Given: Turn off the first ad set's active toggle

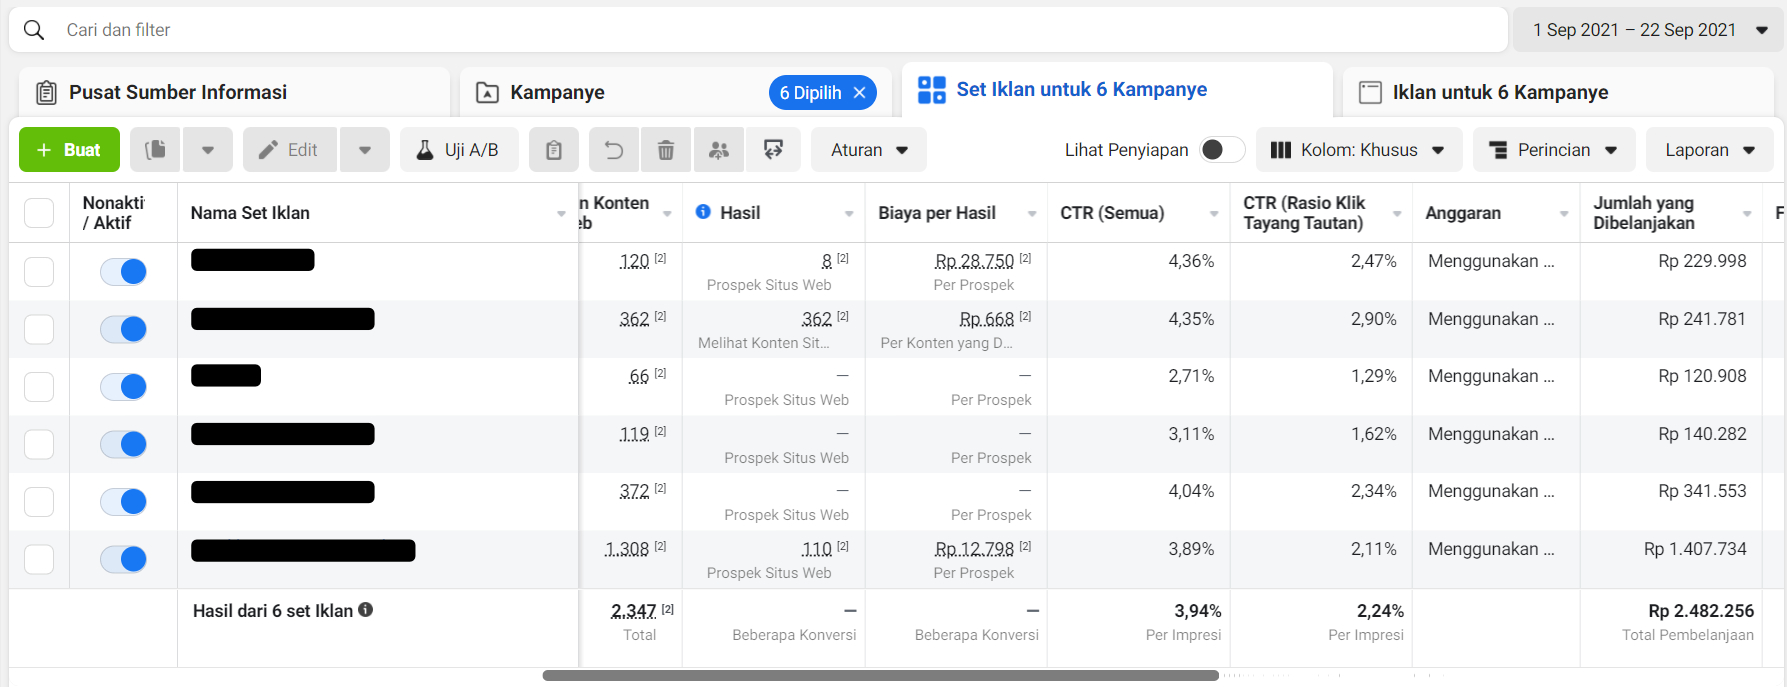Looking at the screenshot, I should pyautogui.click(x=124, y=272).
